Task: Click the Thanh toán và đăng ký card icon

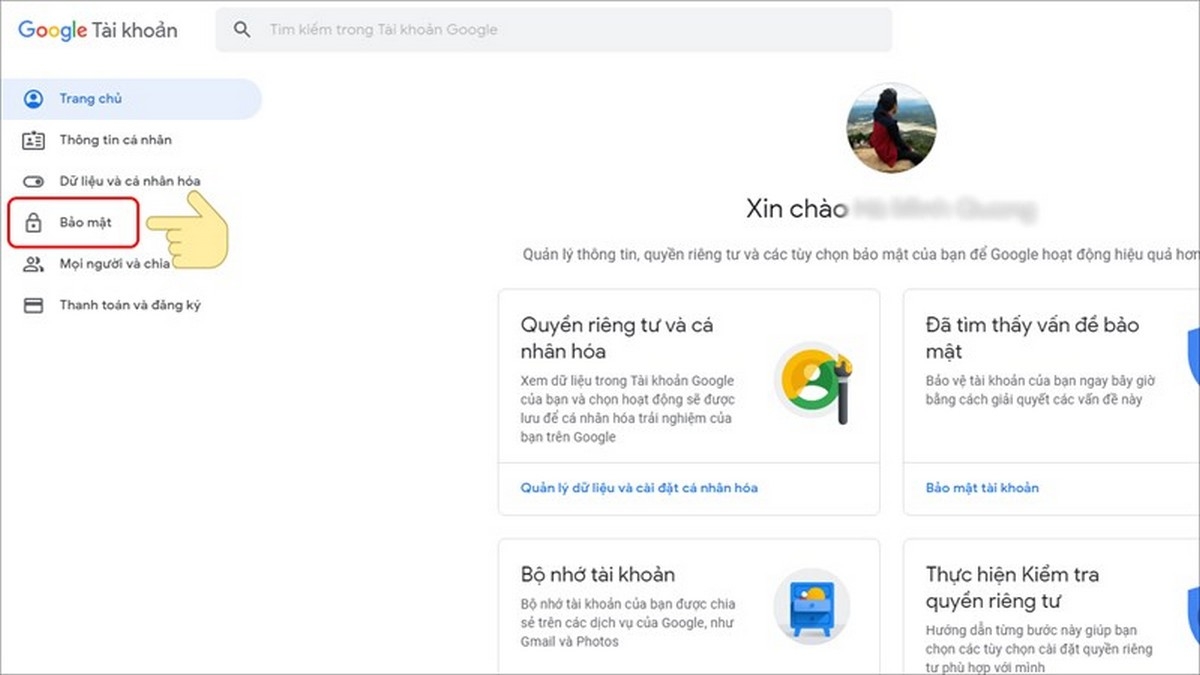Action: point(34,305)
